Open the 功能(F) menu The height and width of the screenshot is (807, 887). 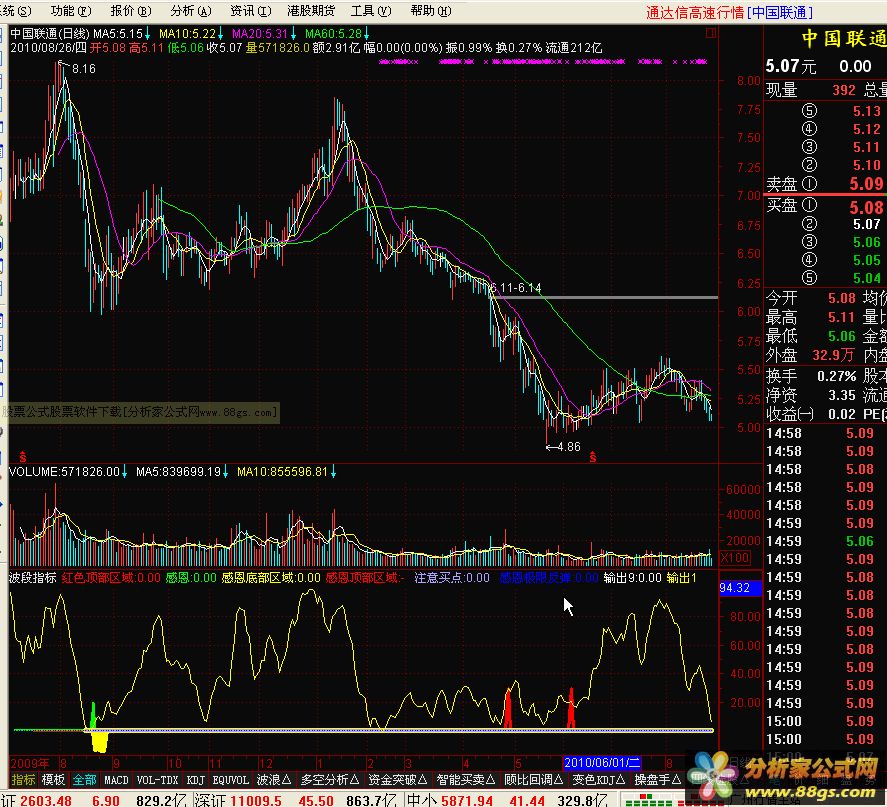(71, 11)
